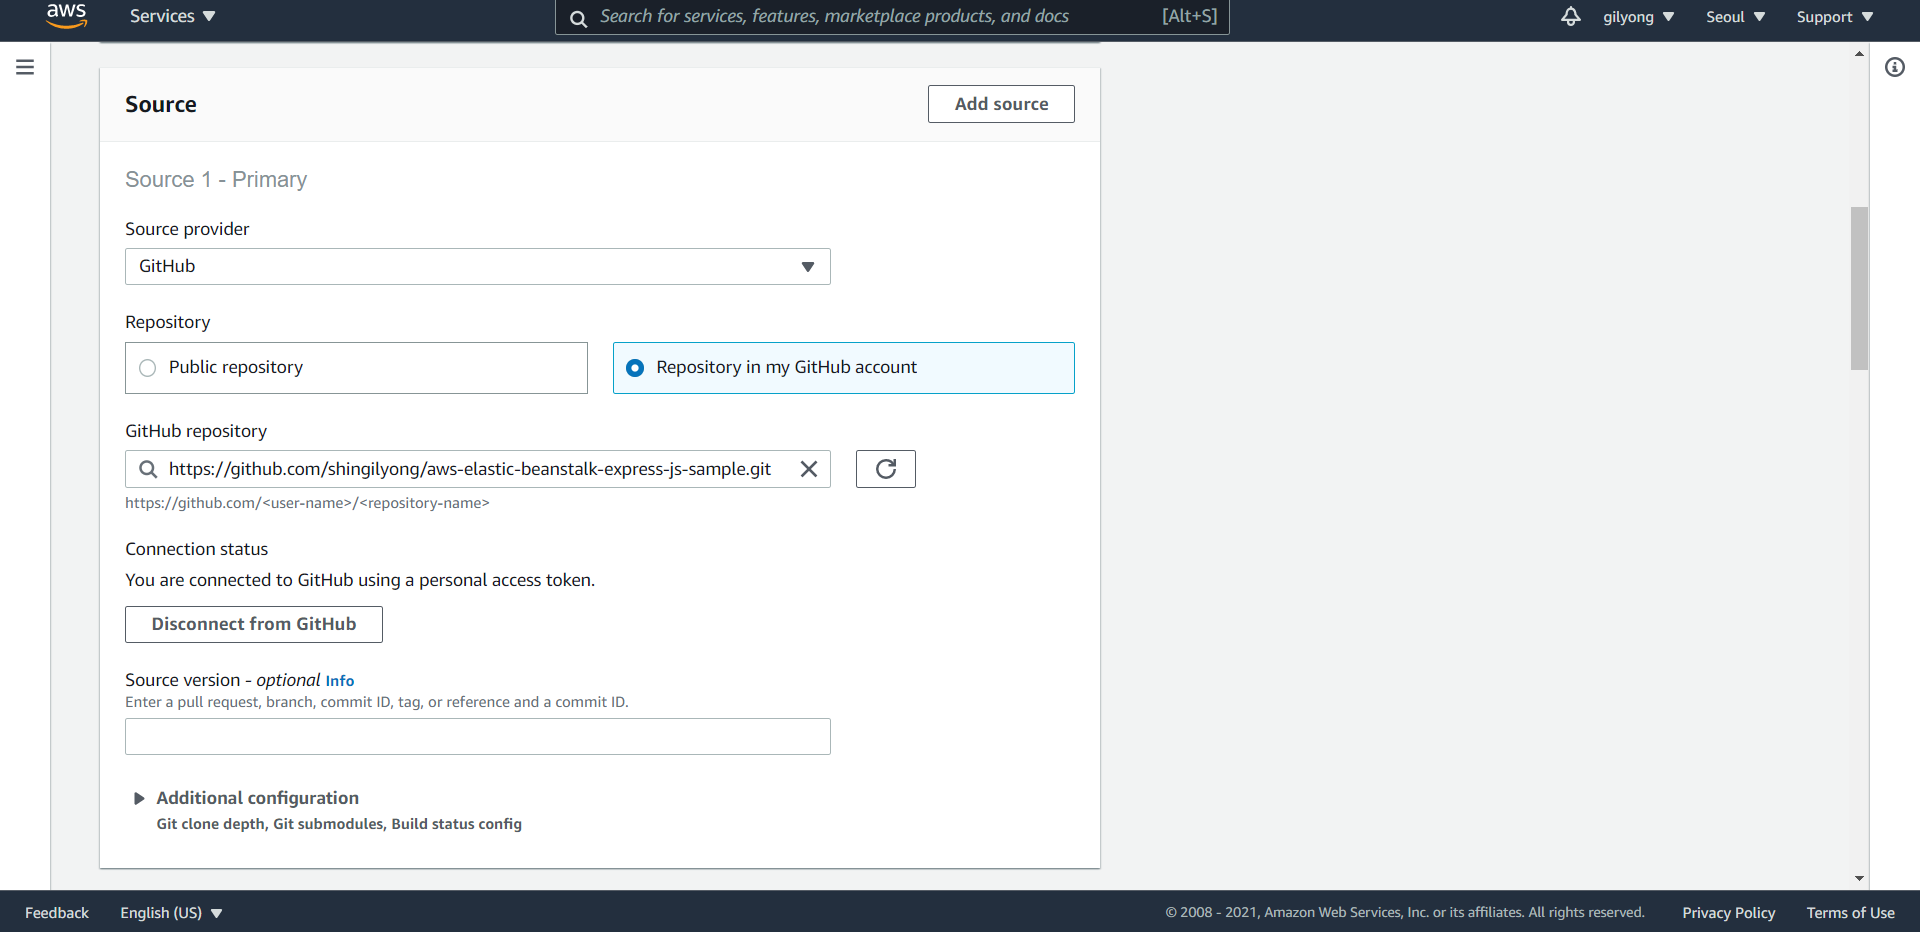Select Public repository option
Image resolution: width=1920 pixels, height=932 pixels.
pyautogui.click(x=356, y=368)
